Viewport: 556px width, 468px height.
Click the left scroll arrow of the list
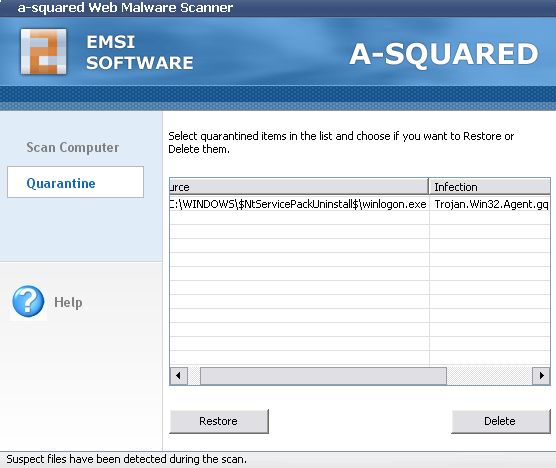[x=178, y=375]
